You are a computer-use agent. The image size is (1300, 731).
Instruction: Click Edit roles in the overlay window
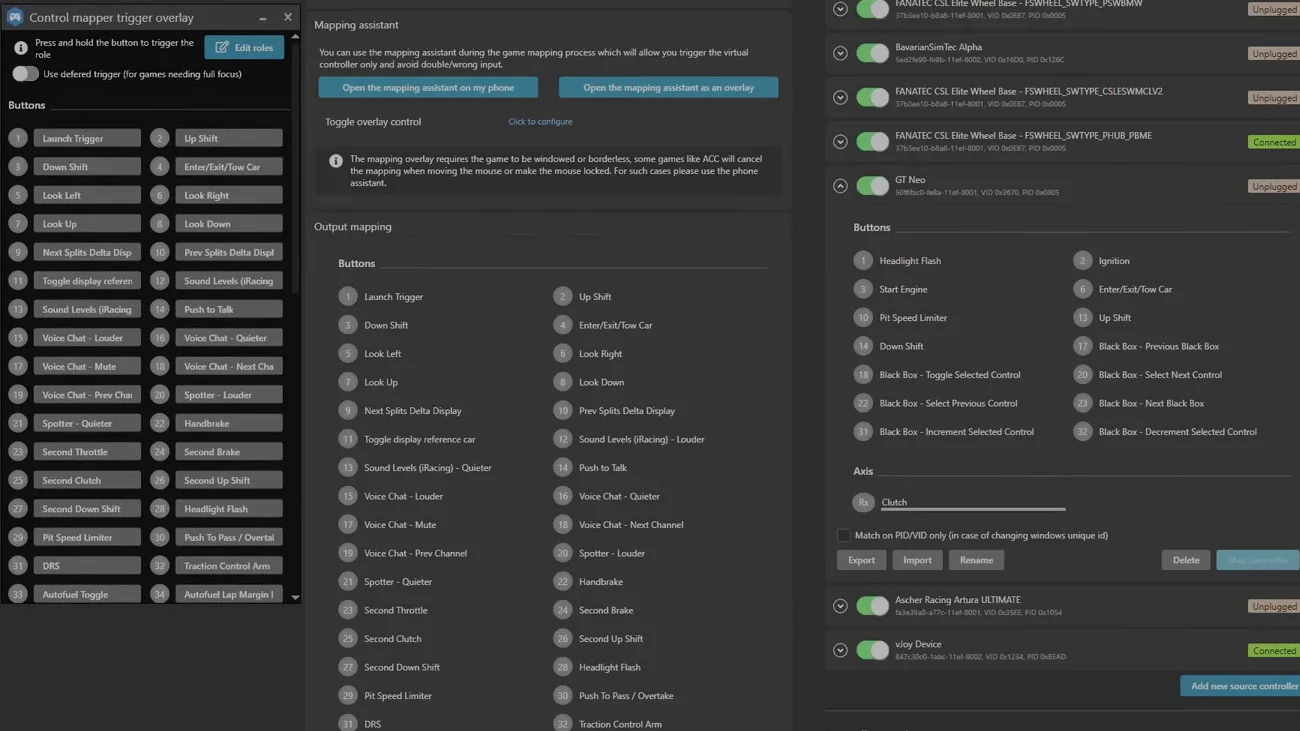click(244, 47)
